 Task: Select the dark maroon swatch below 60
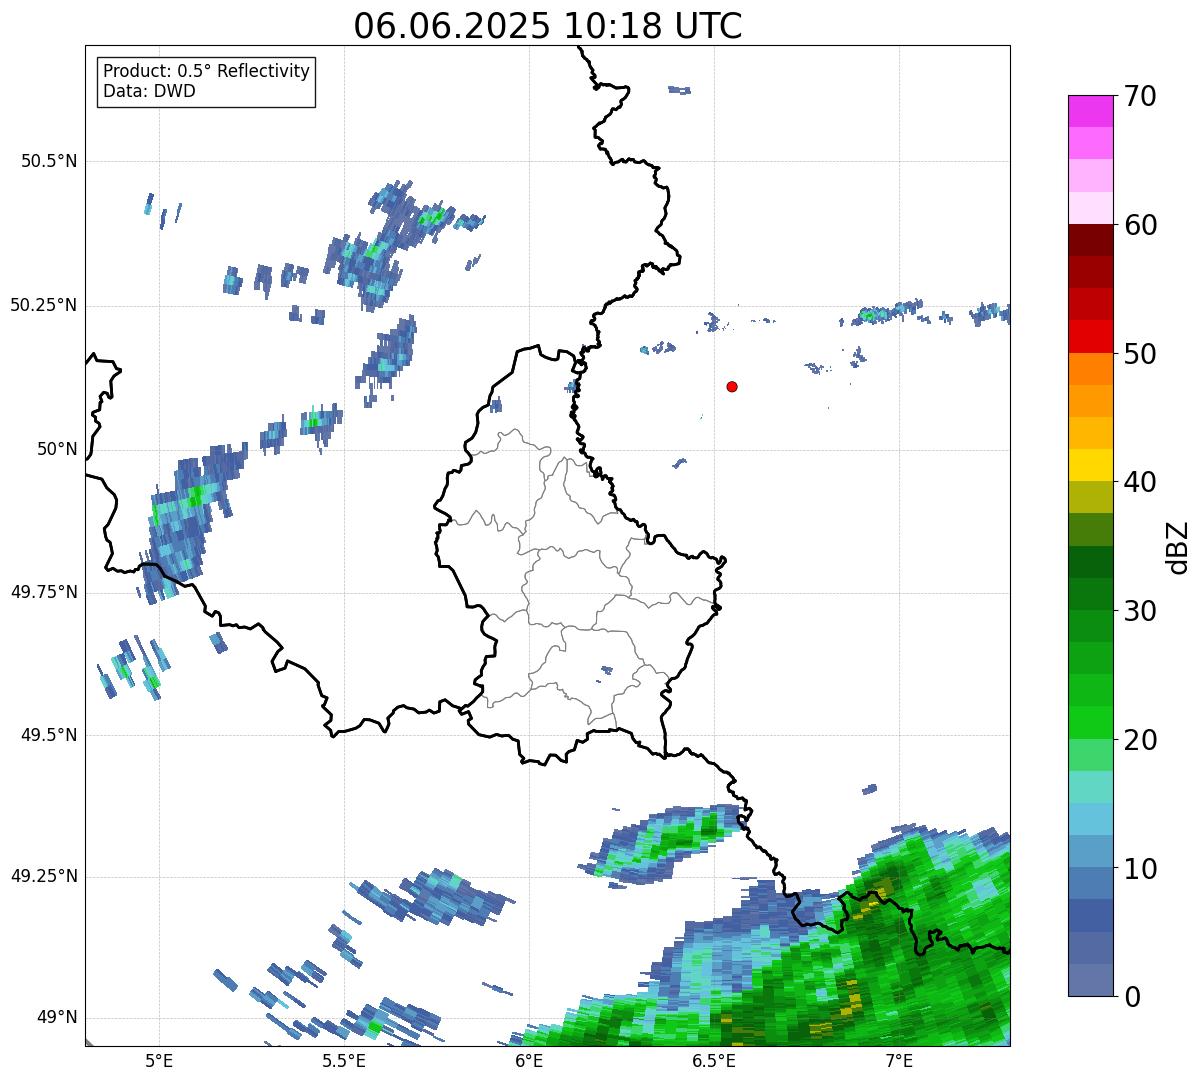(1090, 240)
